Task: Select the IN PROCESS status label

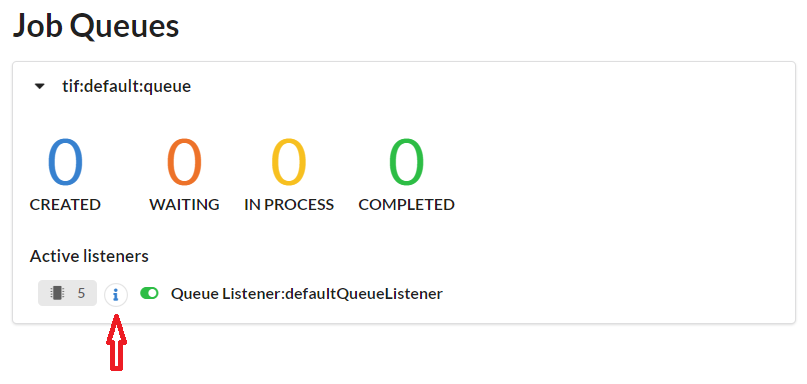Action: pos(289,205)
